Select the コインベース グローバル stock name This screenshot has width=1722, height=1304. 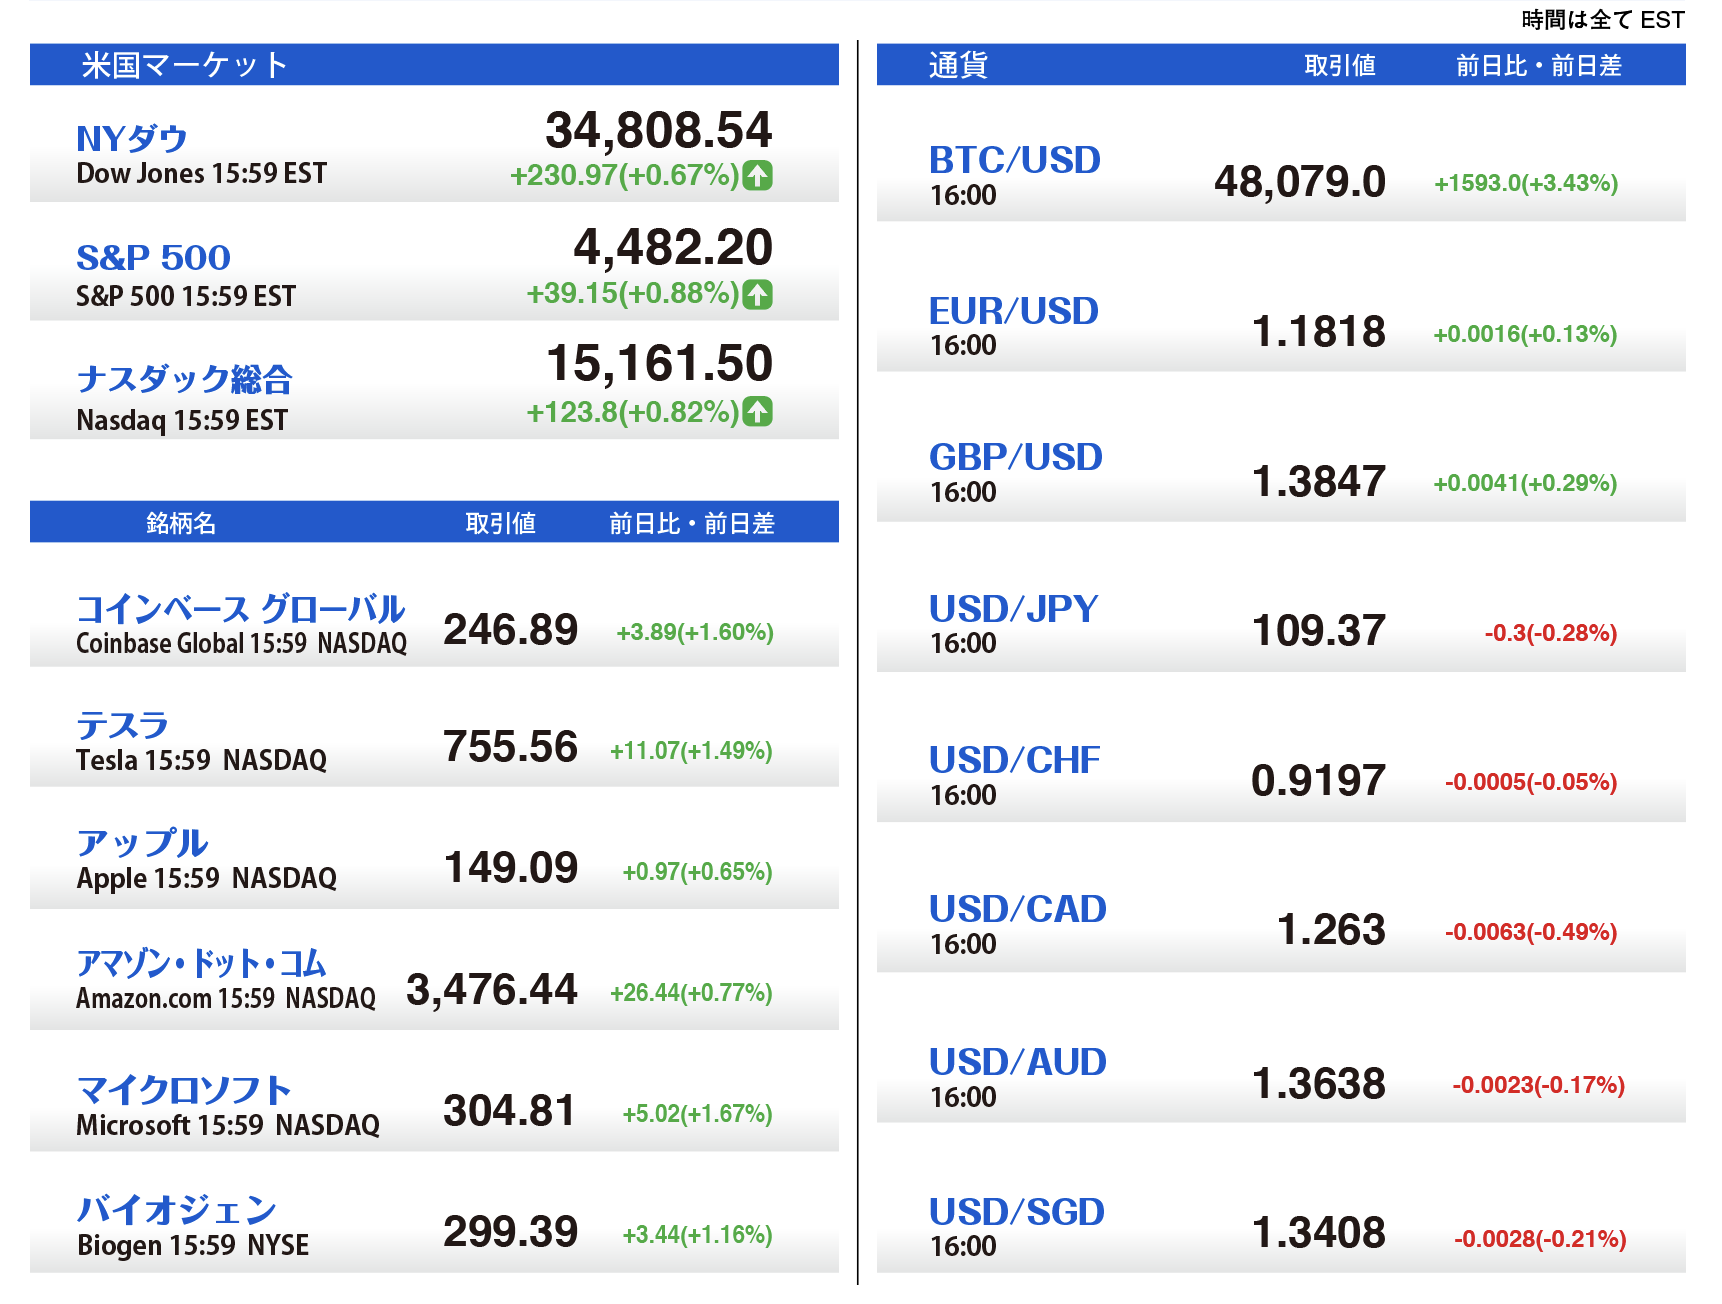pyautogui.click(x=240, y=609)
